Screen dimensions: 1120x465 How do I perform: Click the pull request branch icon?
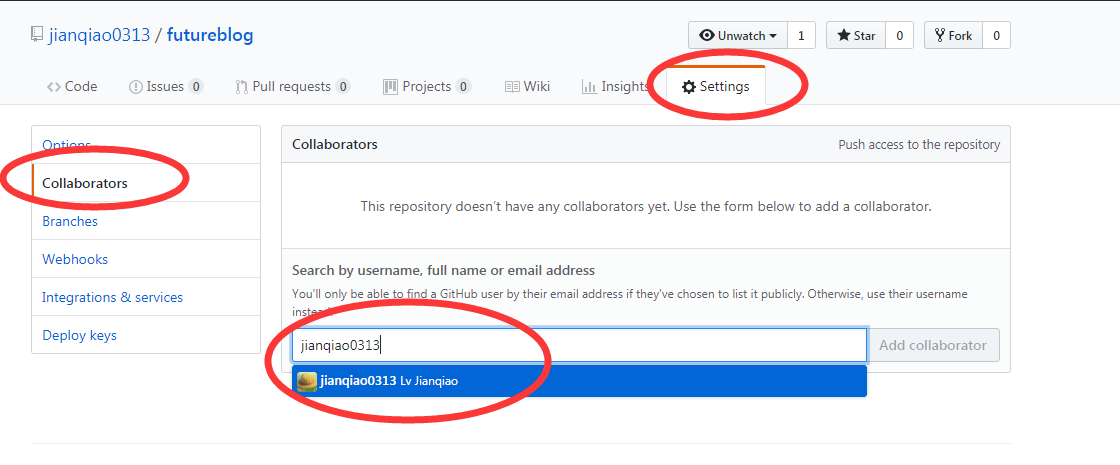[x=241, y=87]
